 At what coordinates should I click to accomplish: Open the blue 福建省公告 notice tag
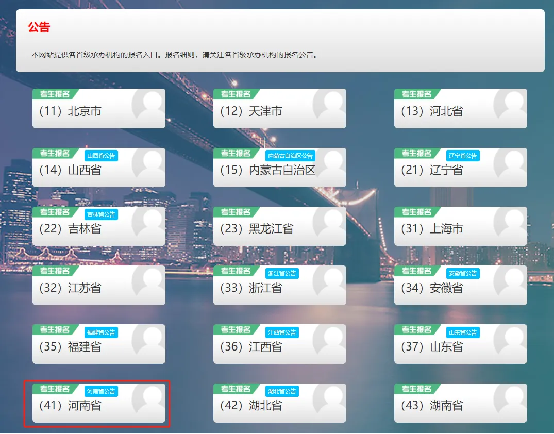point(101,332)
